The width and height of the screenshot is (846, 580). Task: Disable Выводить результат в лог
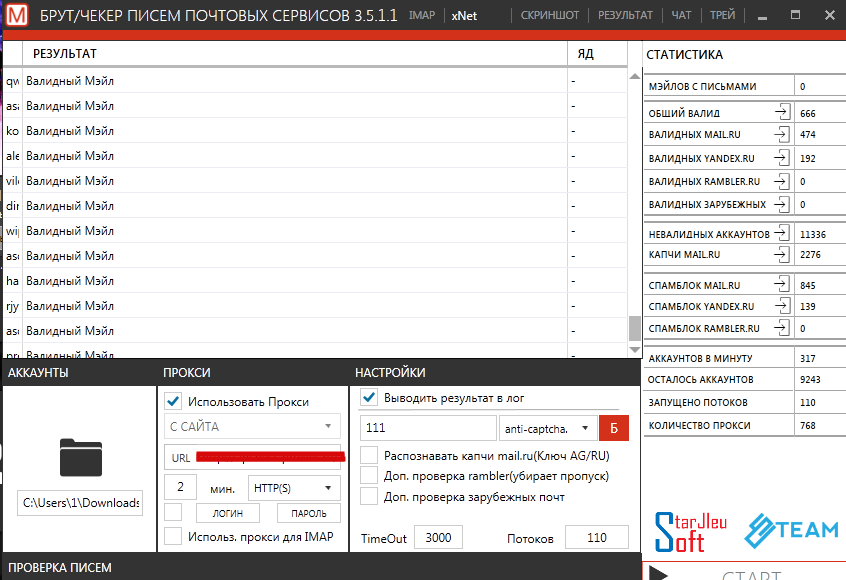coord(369,399)
